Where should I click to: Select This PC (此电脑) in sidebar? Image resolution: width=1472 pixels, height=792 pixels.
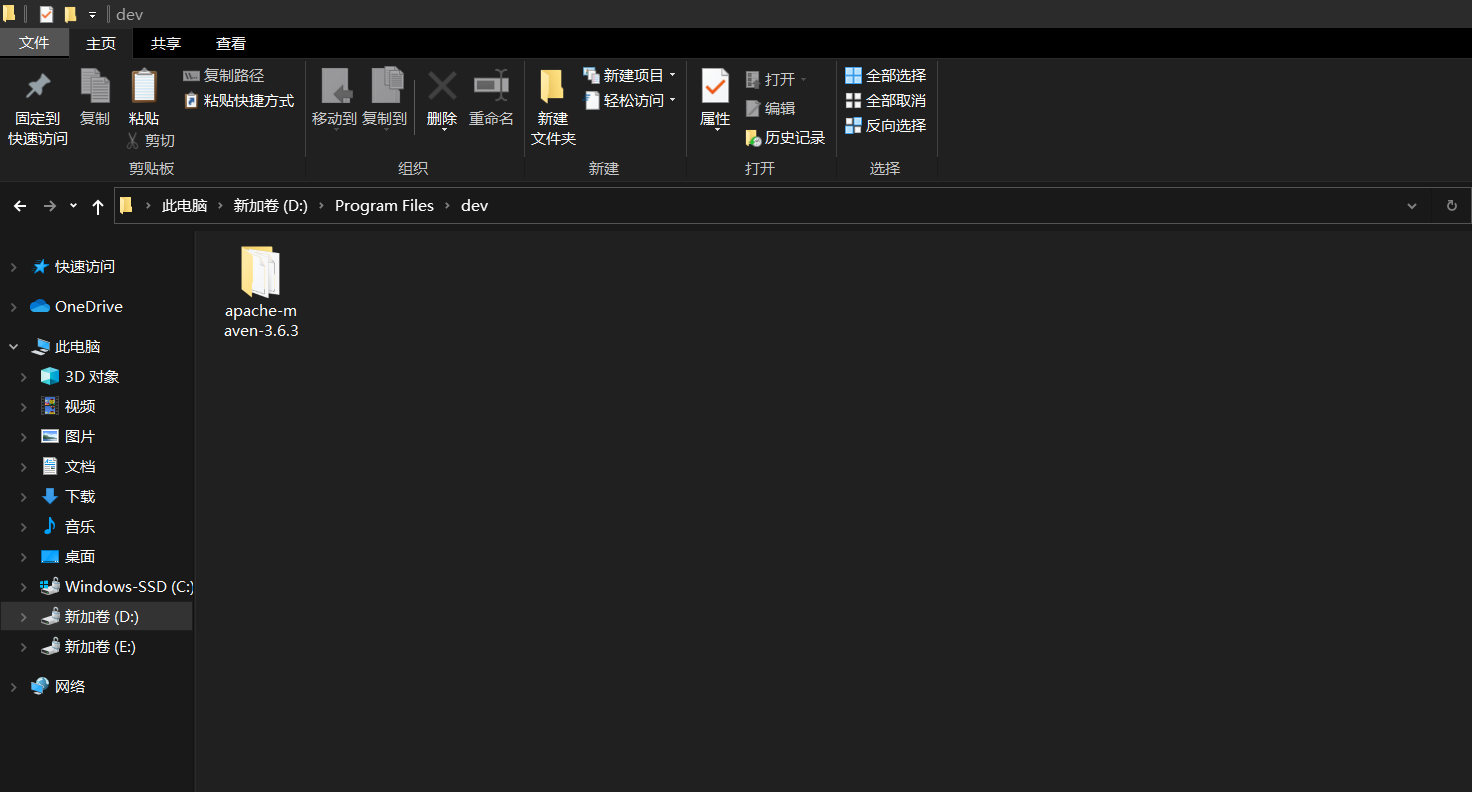[77, 347]
